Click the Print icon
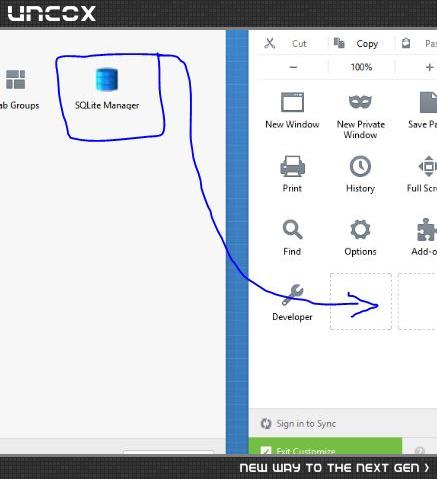Image resolution: width=437 pixels, height=479 pixels. pos(292,166)
